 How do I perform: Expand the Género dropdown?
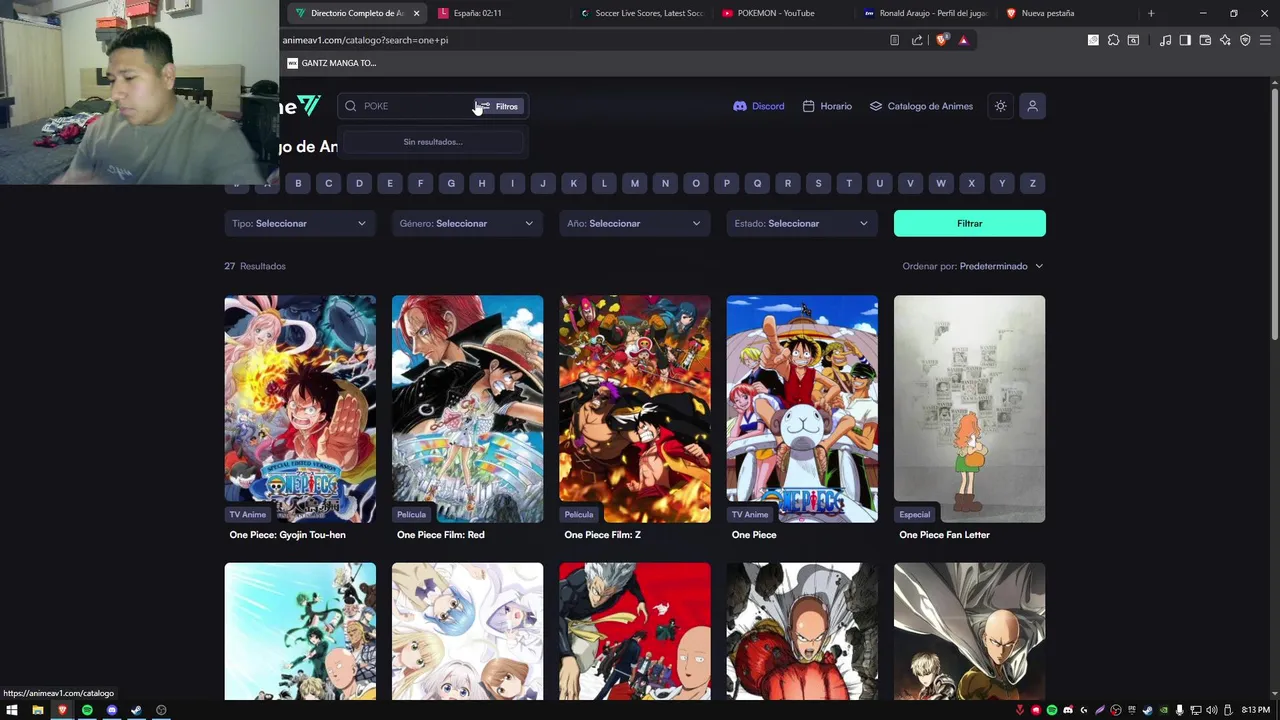point(467,223)
